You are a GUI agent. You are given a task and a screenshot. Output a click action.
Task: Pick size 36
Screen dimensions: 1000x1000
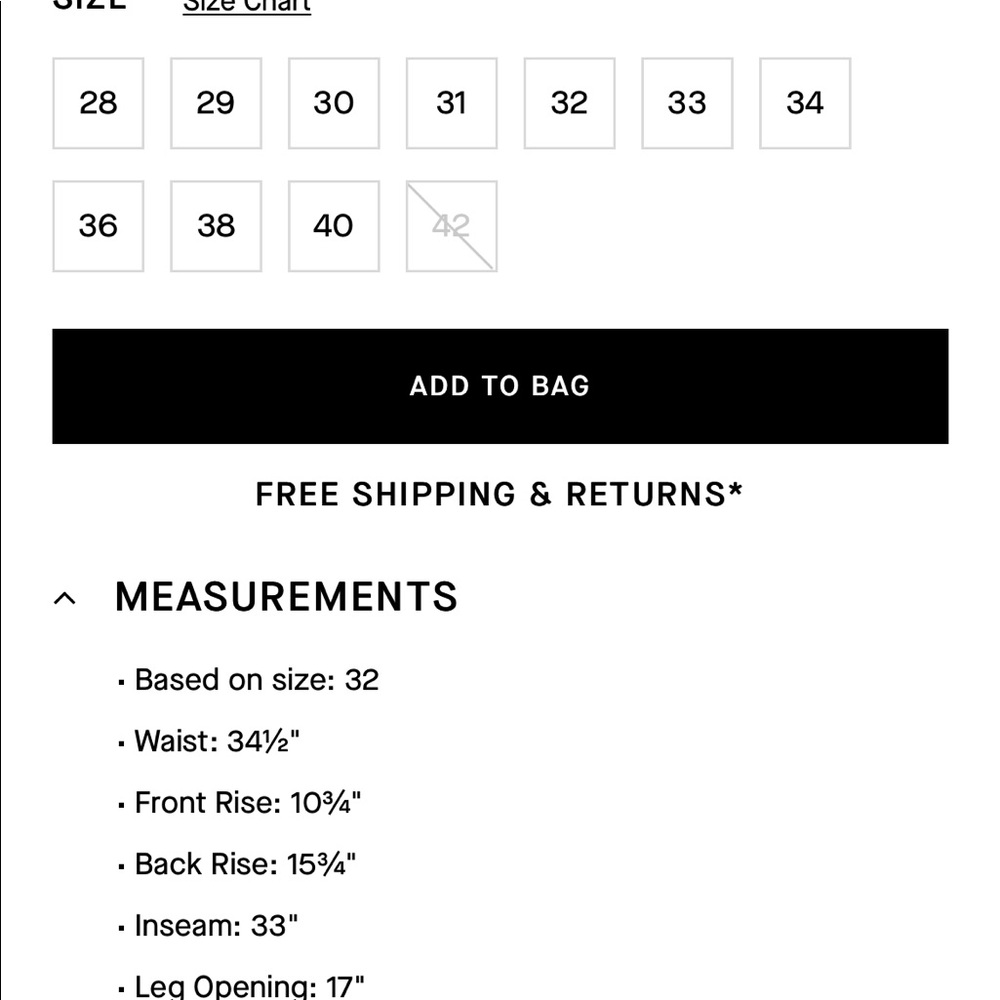click(x=98, y=226)
